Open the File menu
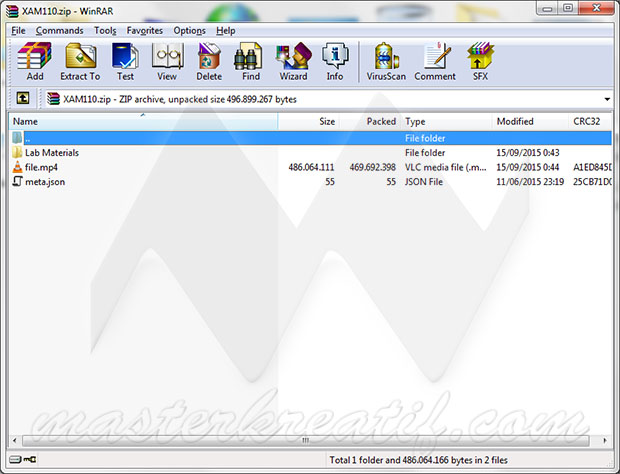 click(18, 30)
